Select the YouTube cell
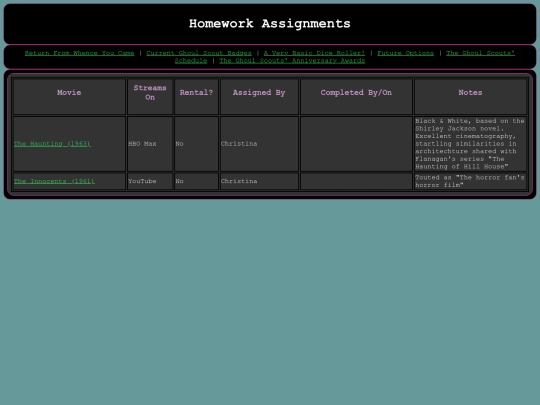Screen dimensions: 540x405 point(150,181)
